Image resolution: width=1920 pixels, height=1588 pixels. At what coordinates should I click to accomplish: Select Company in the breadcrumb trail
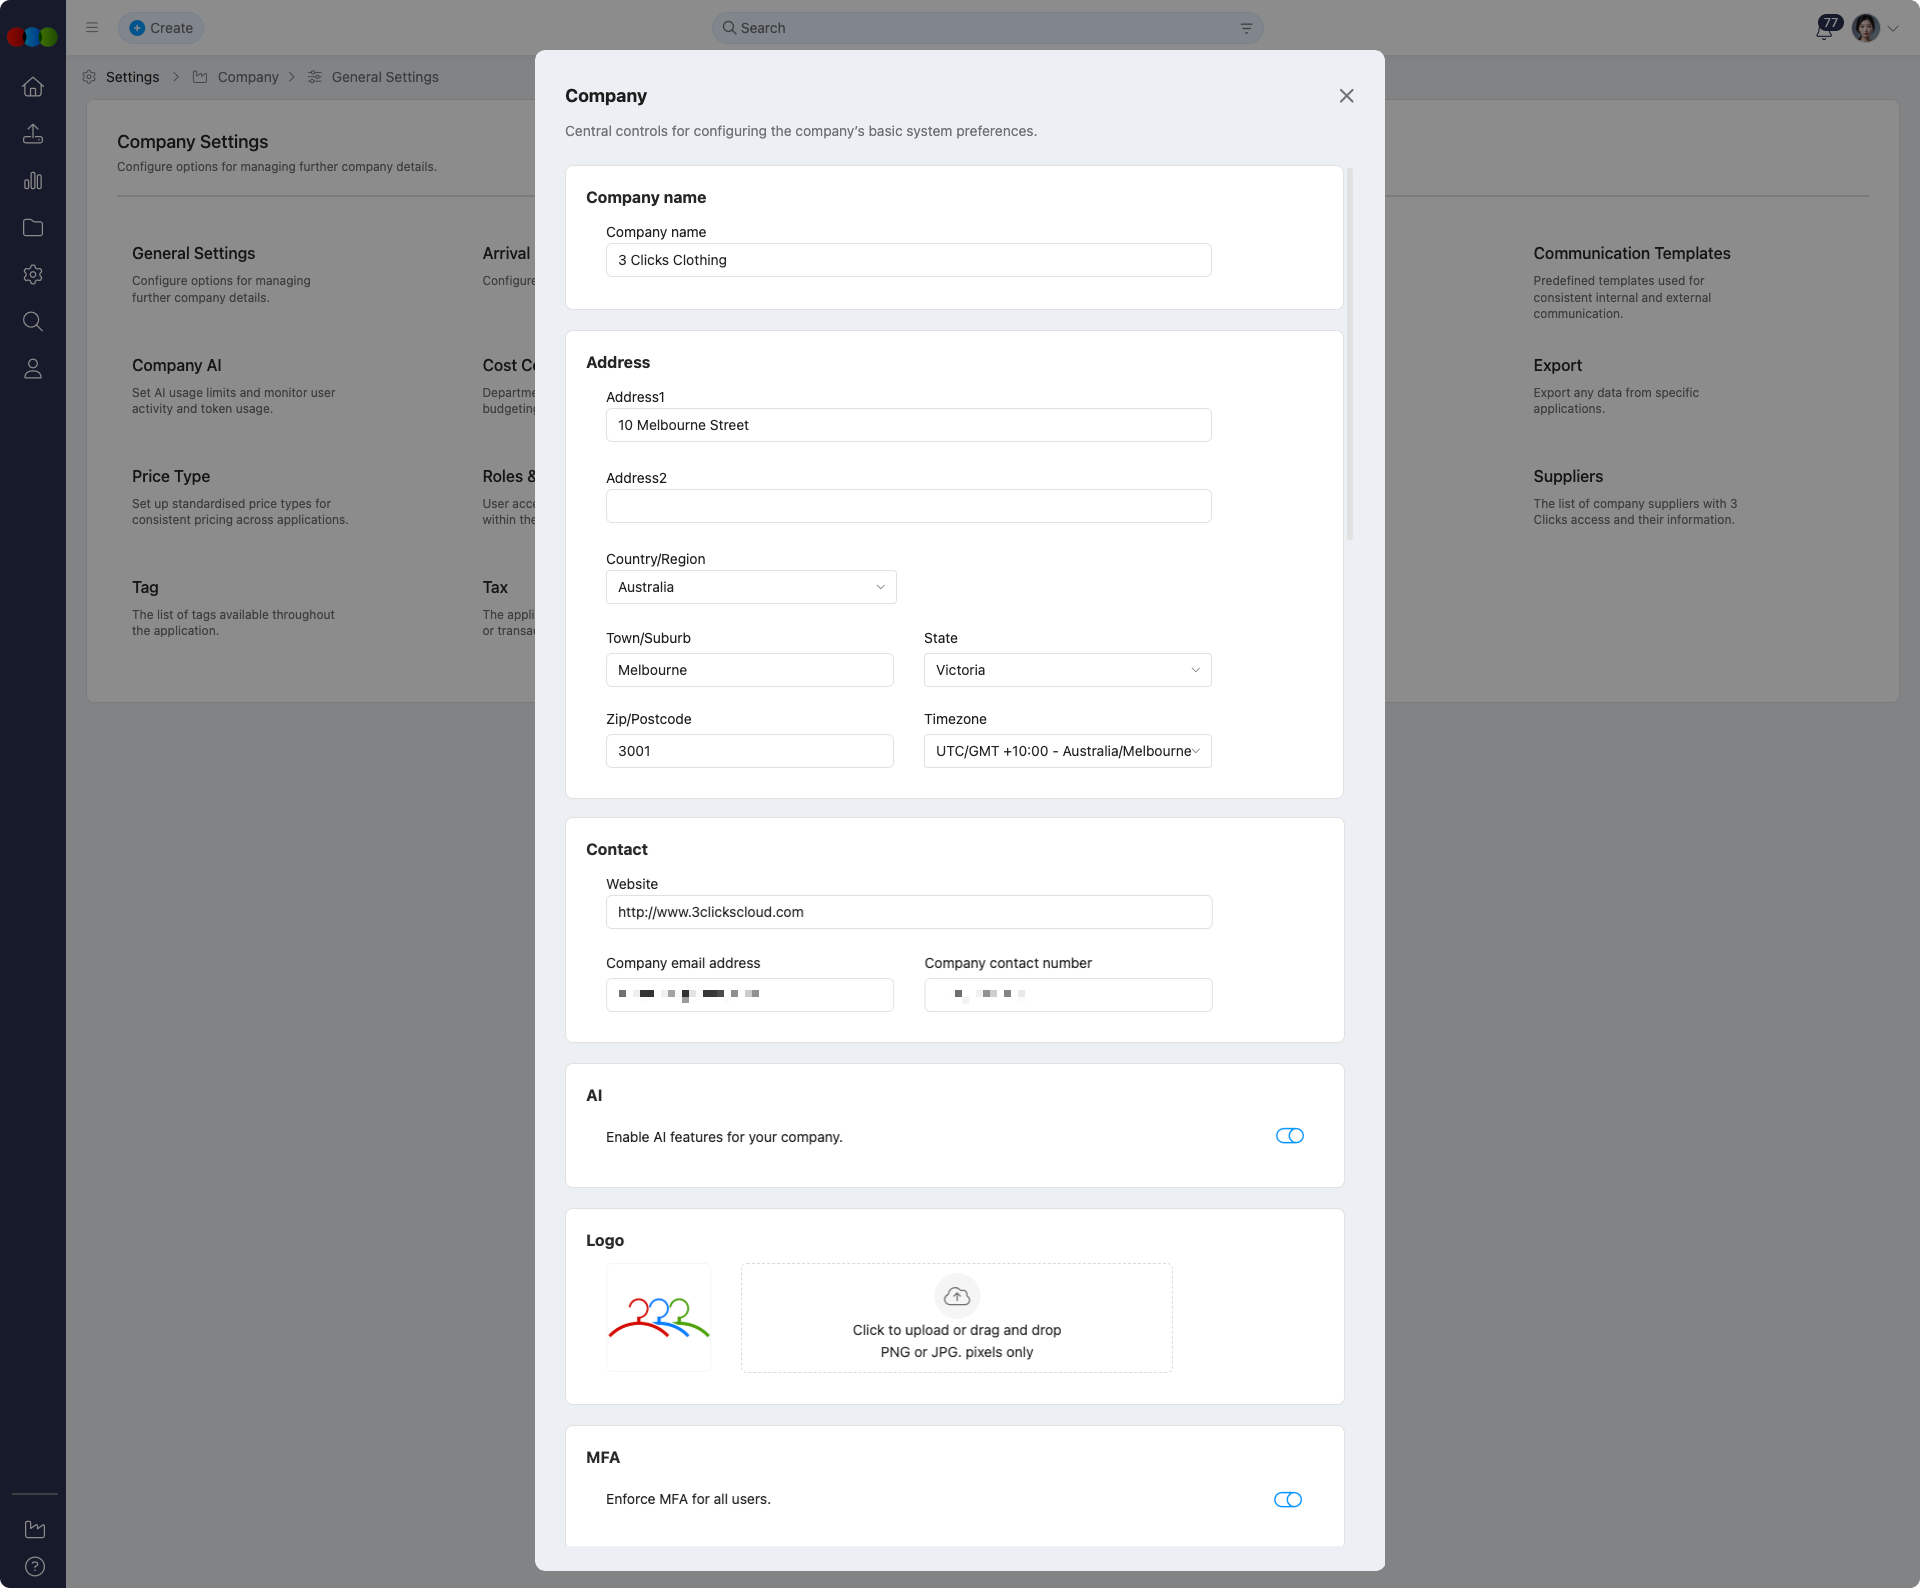click(248, 77)
